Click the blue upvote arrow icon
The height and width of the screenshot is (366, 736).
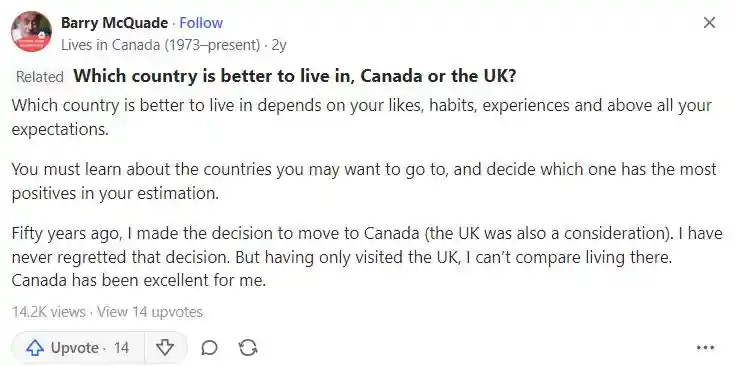coord(35,348)
